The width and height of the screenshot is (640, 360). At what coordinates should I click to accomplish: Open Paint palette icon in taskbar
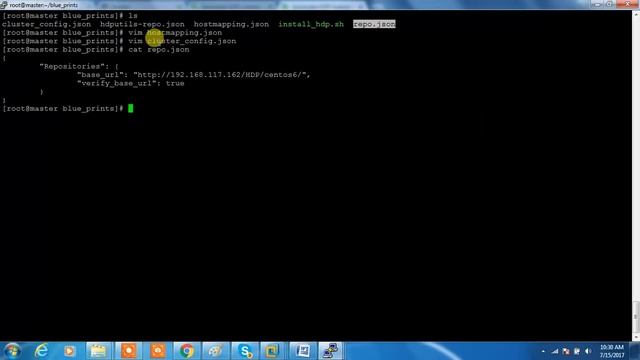coord(216,351)
